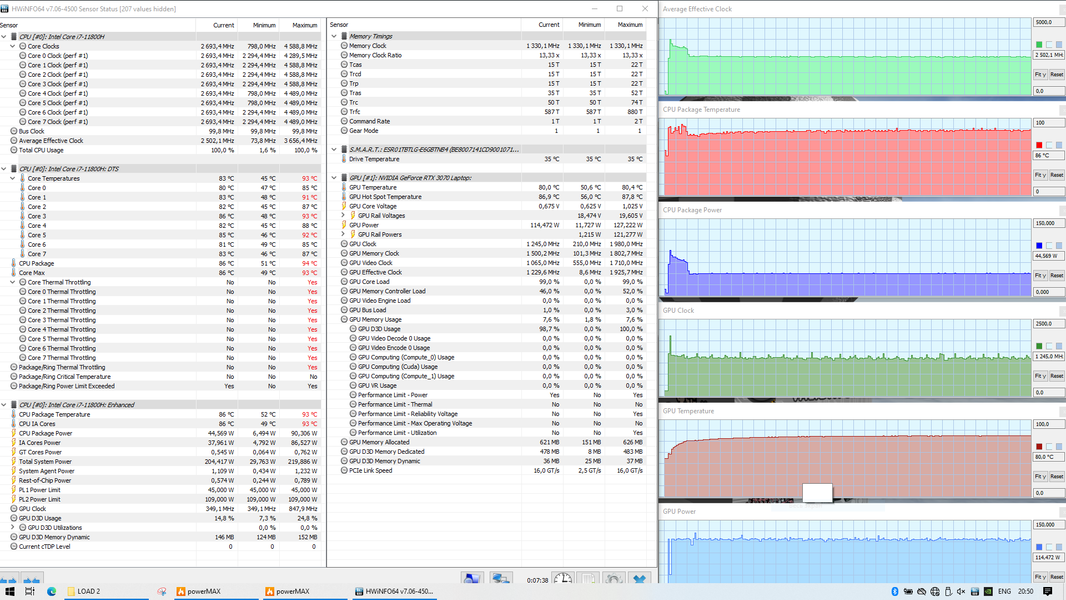Image resolution: width=1066 pixels, height=600 pixels.
Task: Open sensor settings gear icon
Action: [x=613, y=579]
